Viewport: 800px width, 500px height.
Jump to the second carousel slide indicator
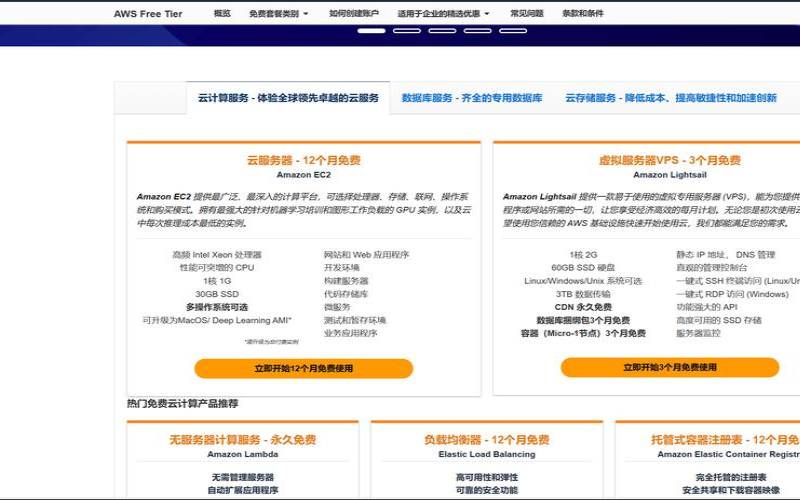[x=407, y=31]
